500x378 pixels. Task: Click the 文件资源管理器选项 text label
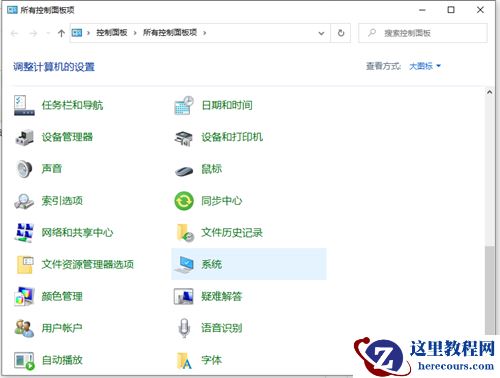pyautogui.click(x=88, y=264)
